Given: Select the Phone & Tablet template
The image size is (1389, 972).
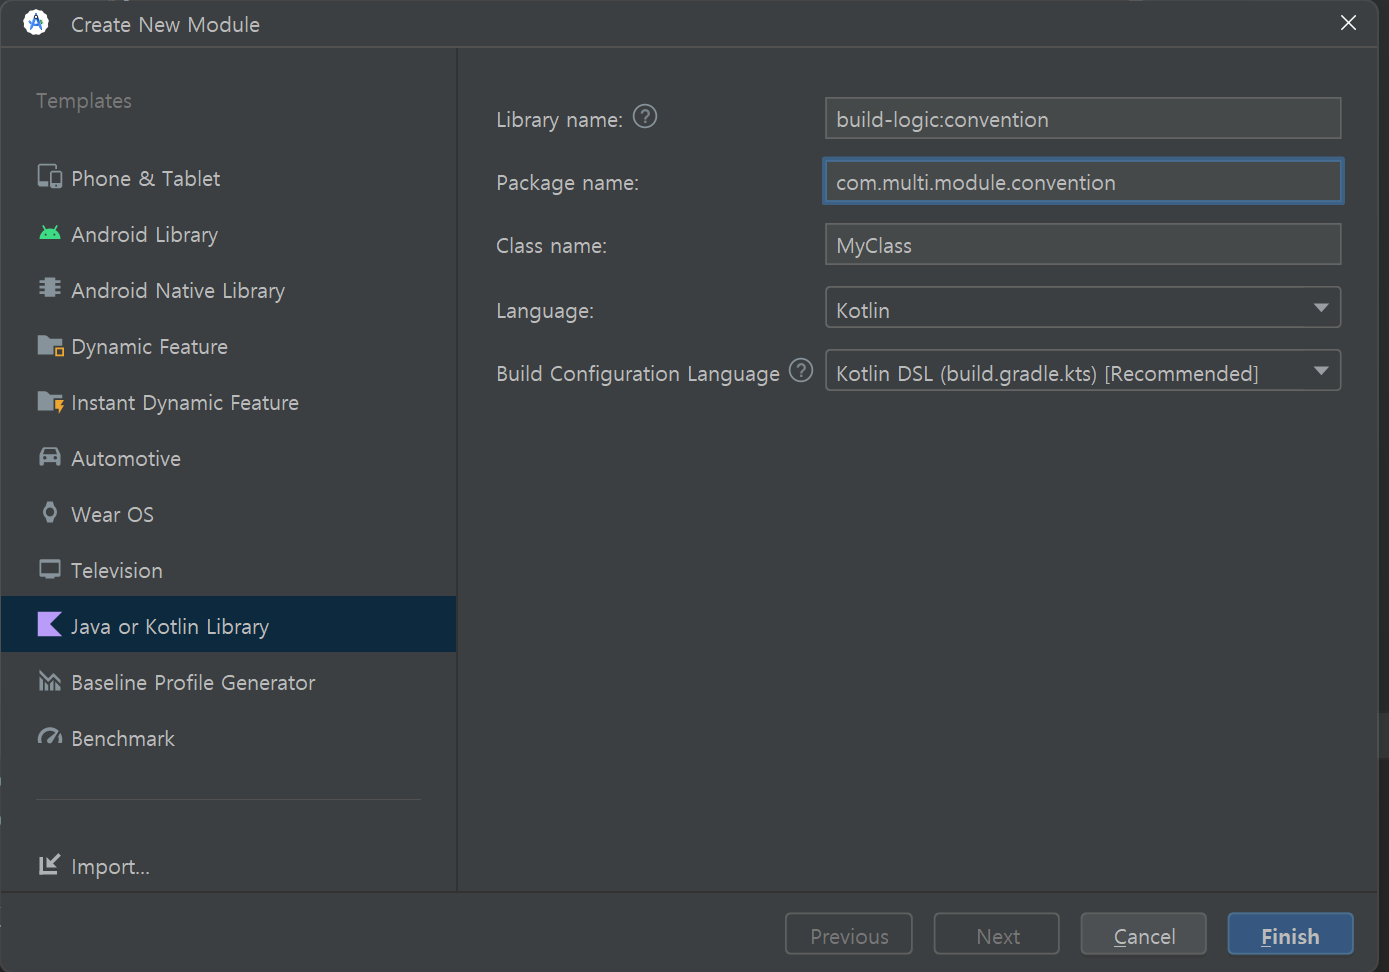Looking at the screenshot, I should (229, 178).
